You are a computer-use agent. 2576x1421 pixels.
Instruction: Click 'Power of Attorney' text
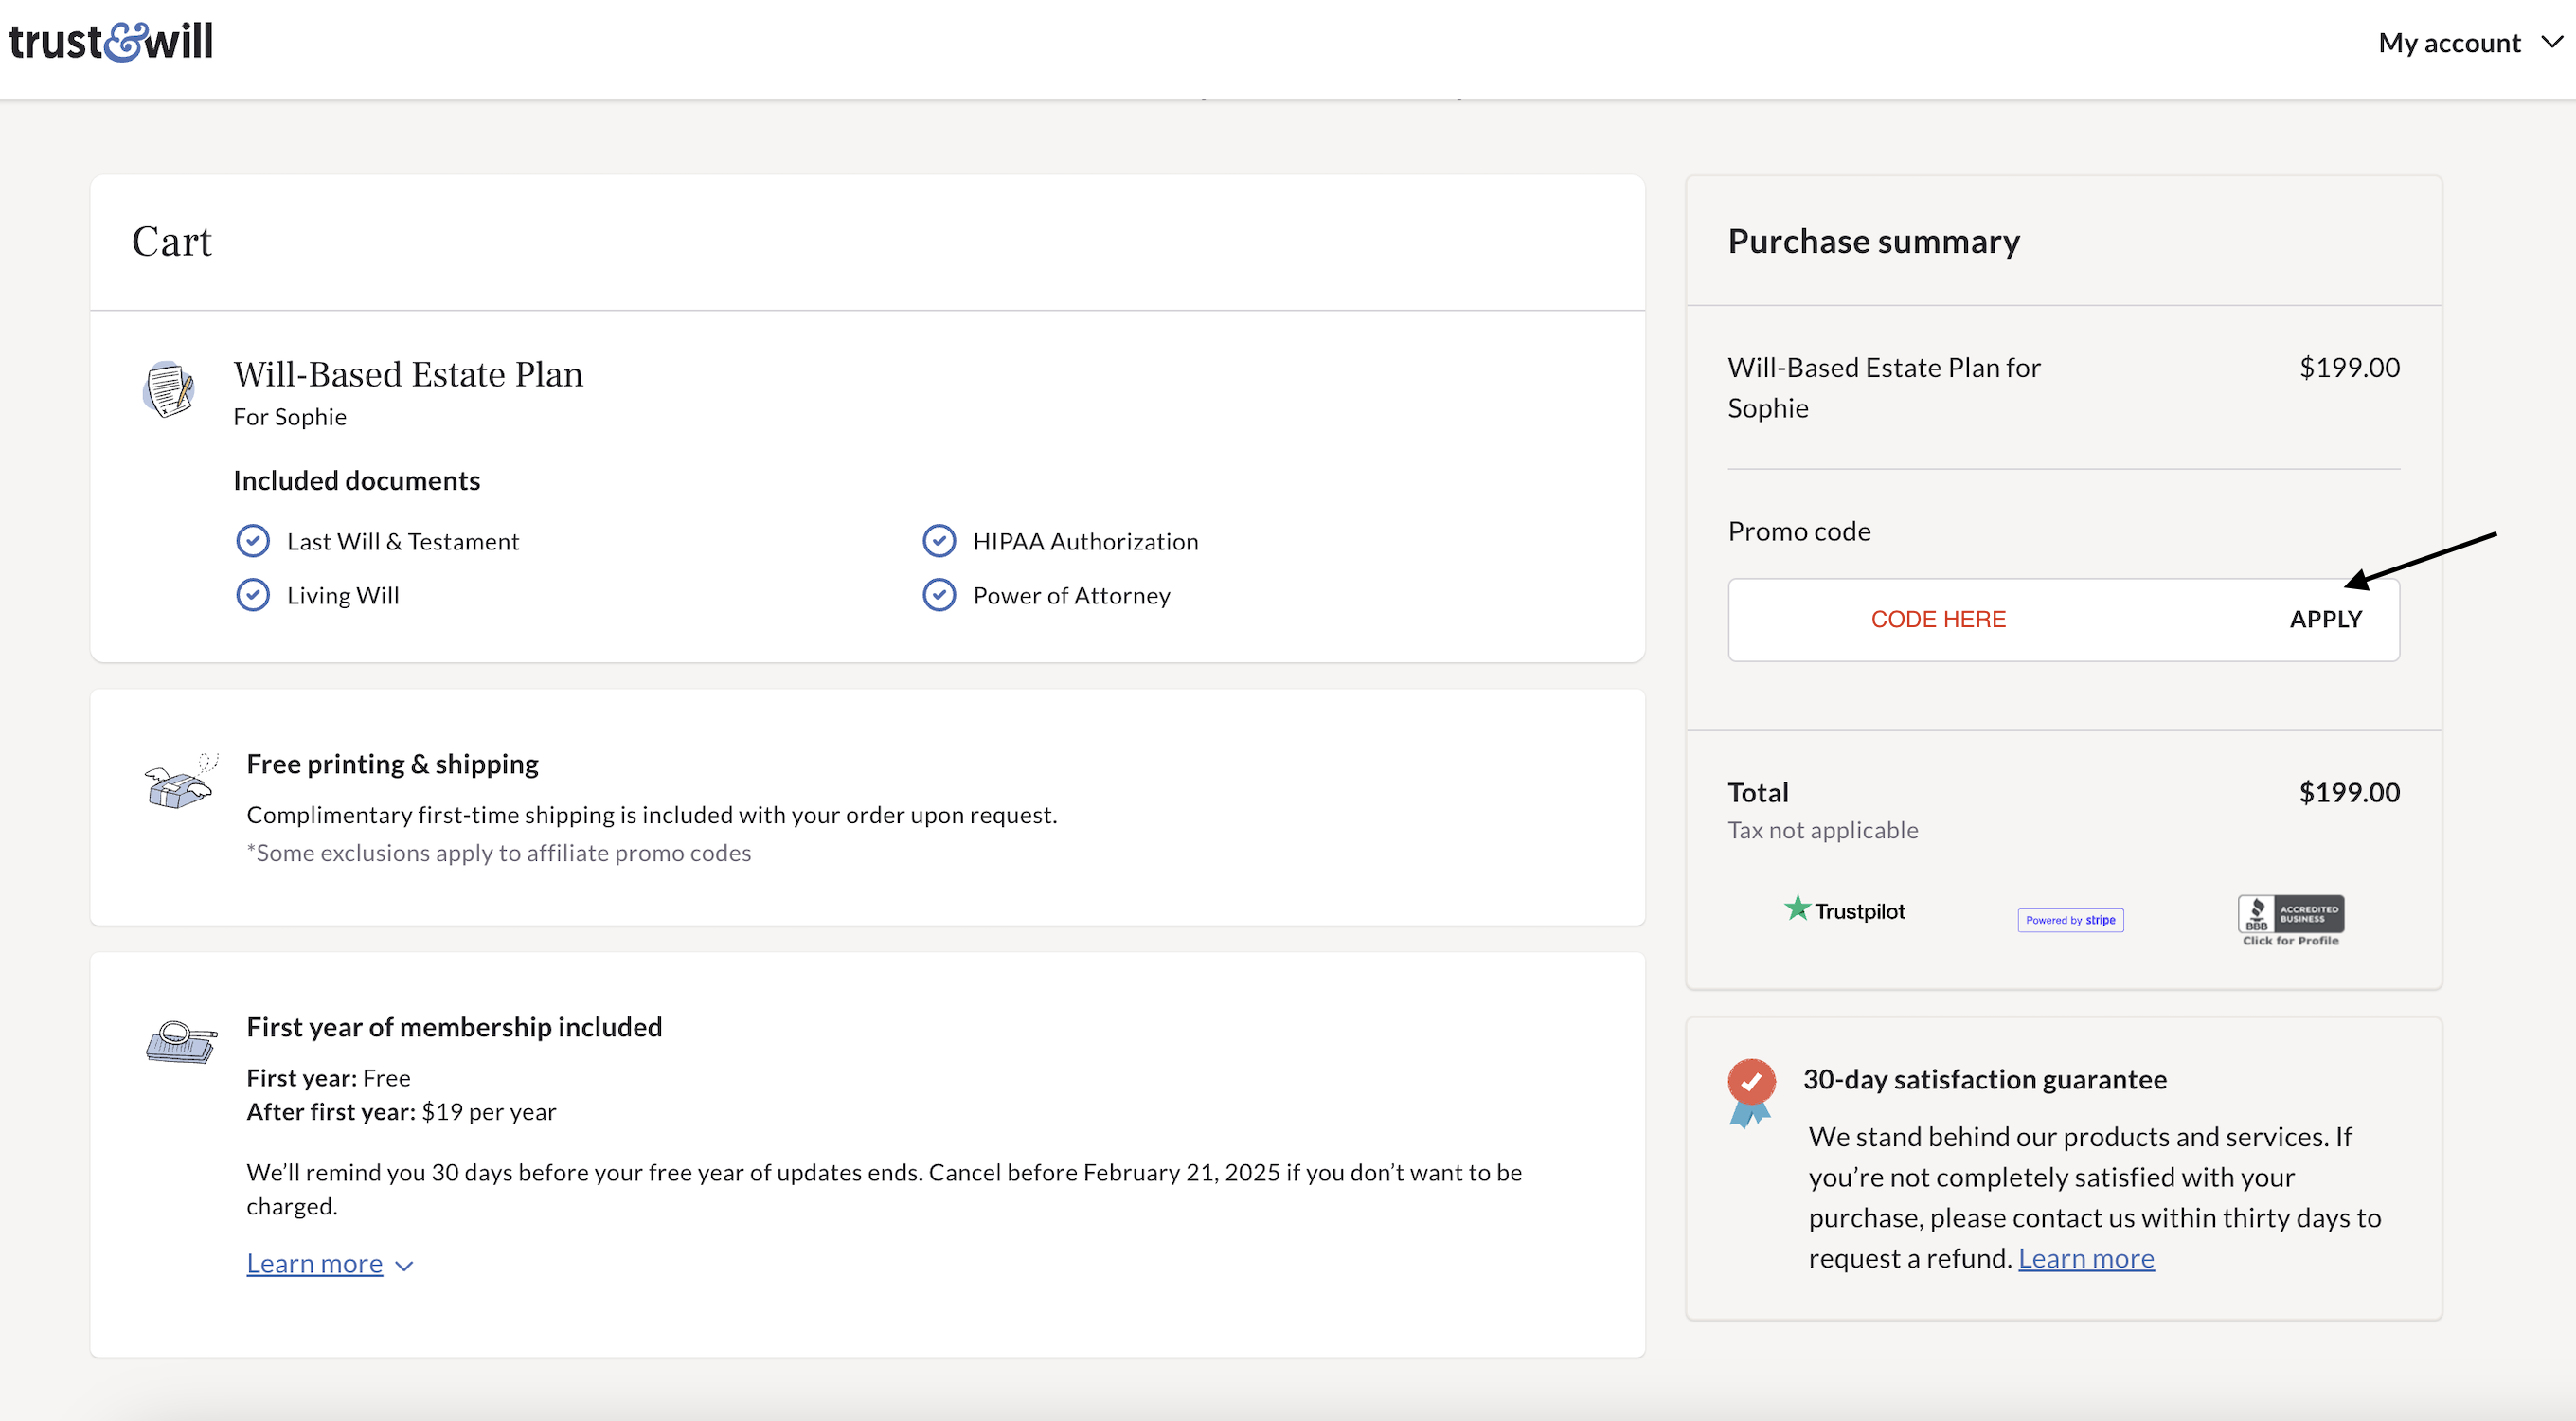coord(1072,596)
